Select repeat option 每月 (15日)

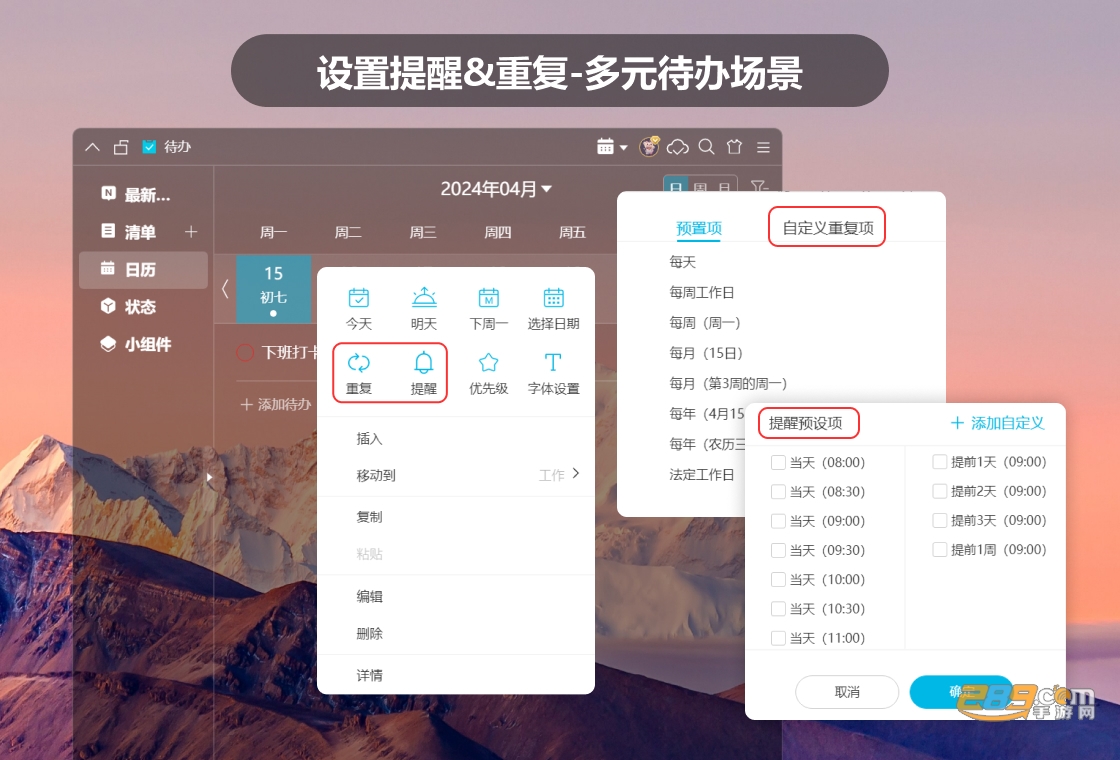(706, 353)
